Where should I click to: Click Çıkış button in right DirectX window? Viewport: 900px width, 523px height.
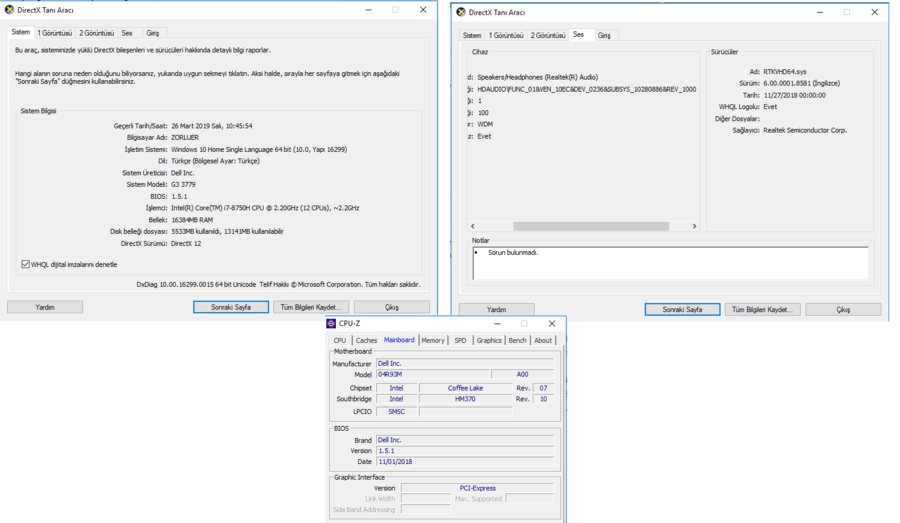[x=843, y=309]
